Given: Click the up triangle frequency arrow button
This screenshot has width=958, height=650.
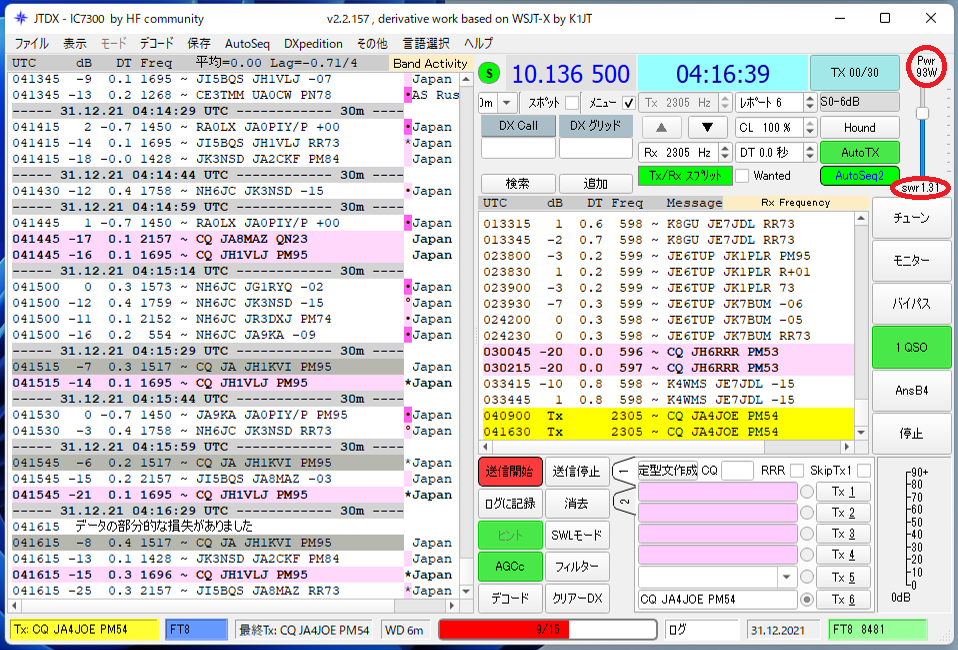Looking at the screenshot, I should [x=661, y=128].
